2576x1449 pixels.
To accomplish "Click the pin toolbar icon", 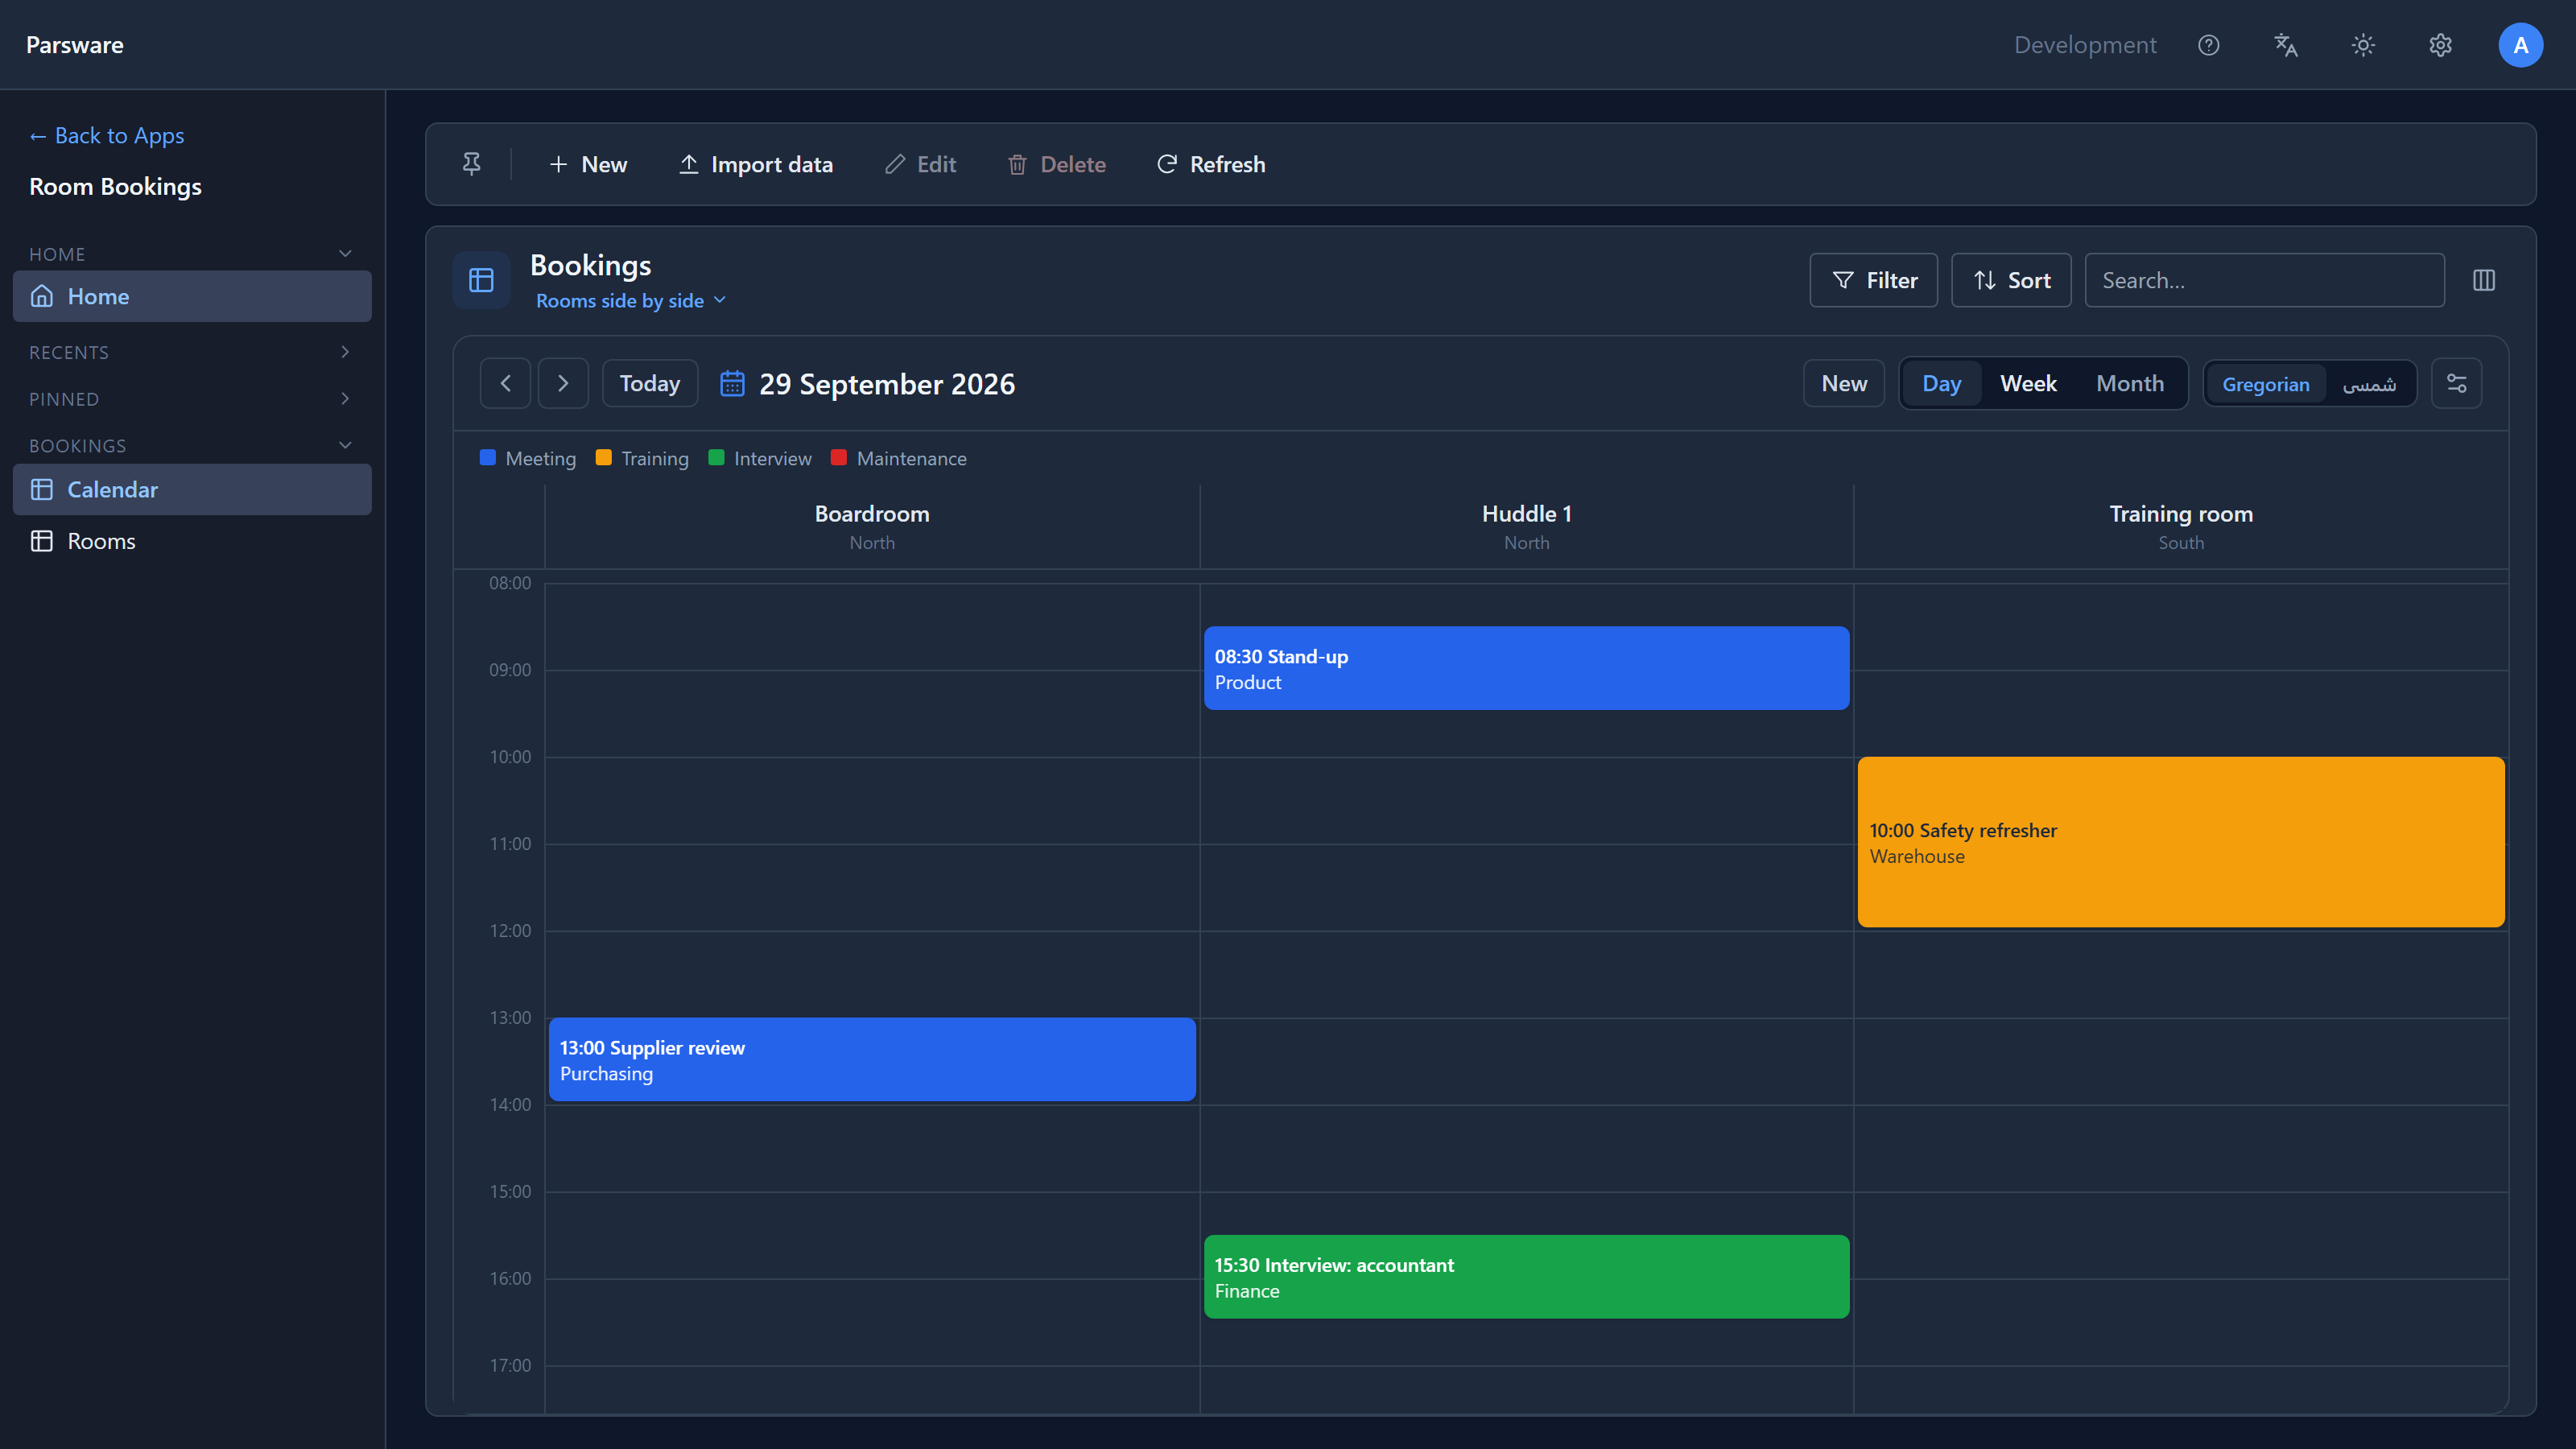I will coord(472,164).
